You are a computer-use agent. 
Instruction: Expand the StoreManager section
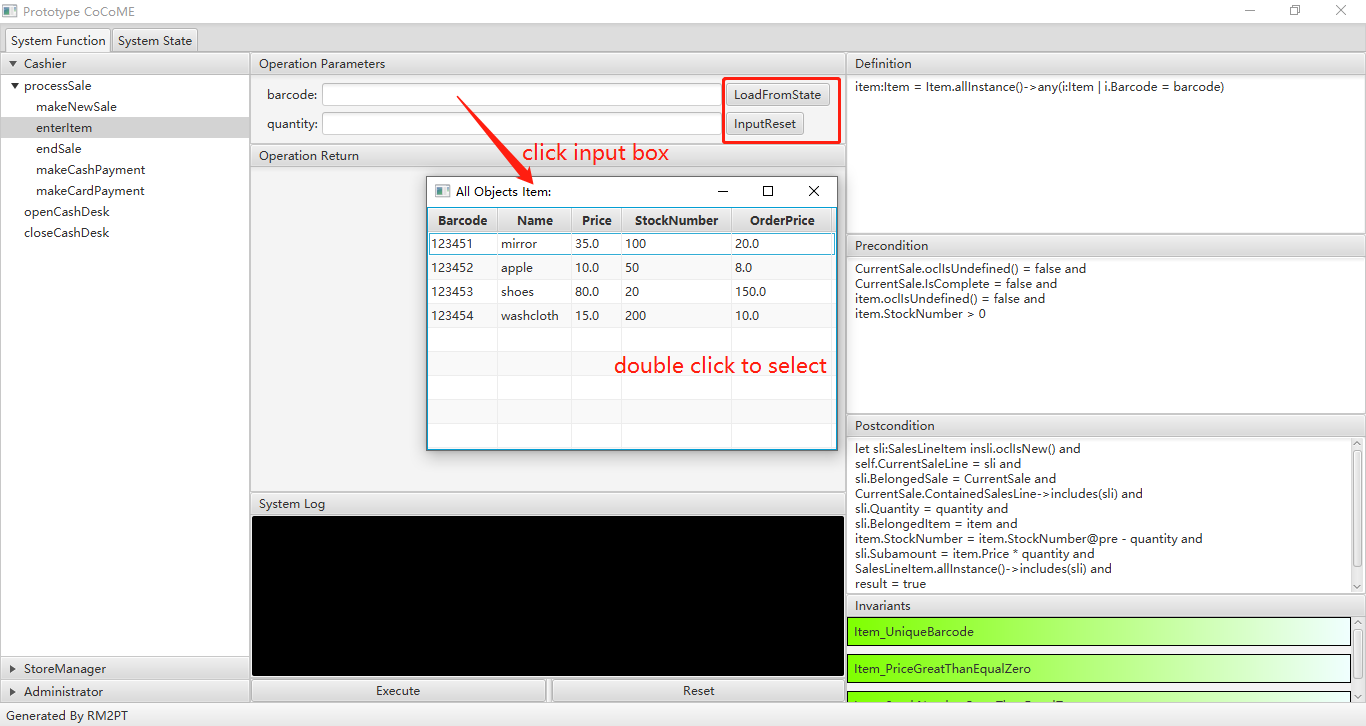12,669
